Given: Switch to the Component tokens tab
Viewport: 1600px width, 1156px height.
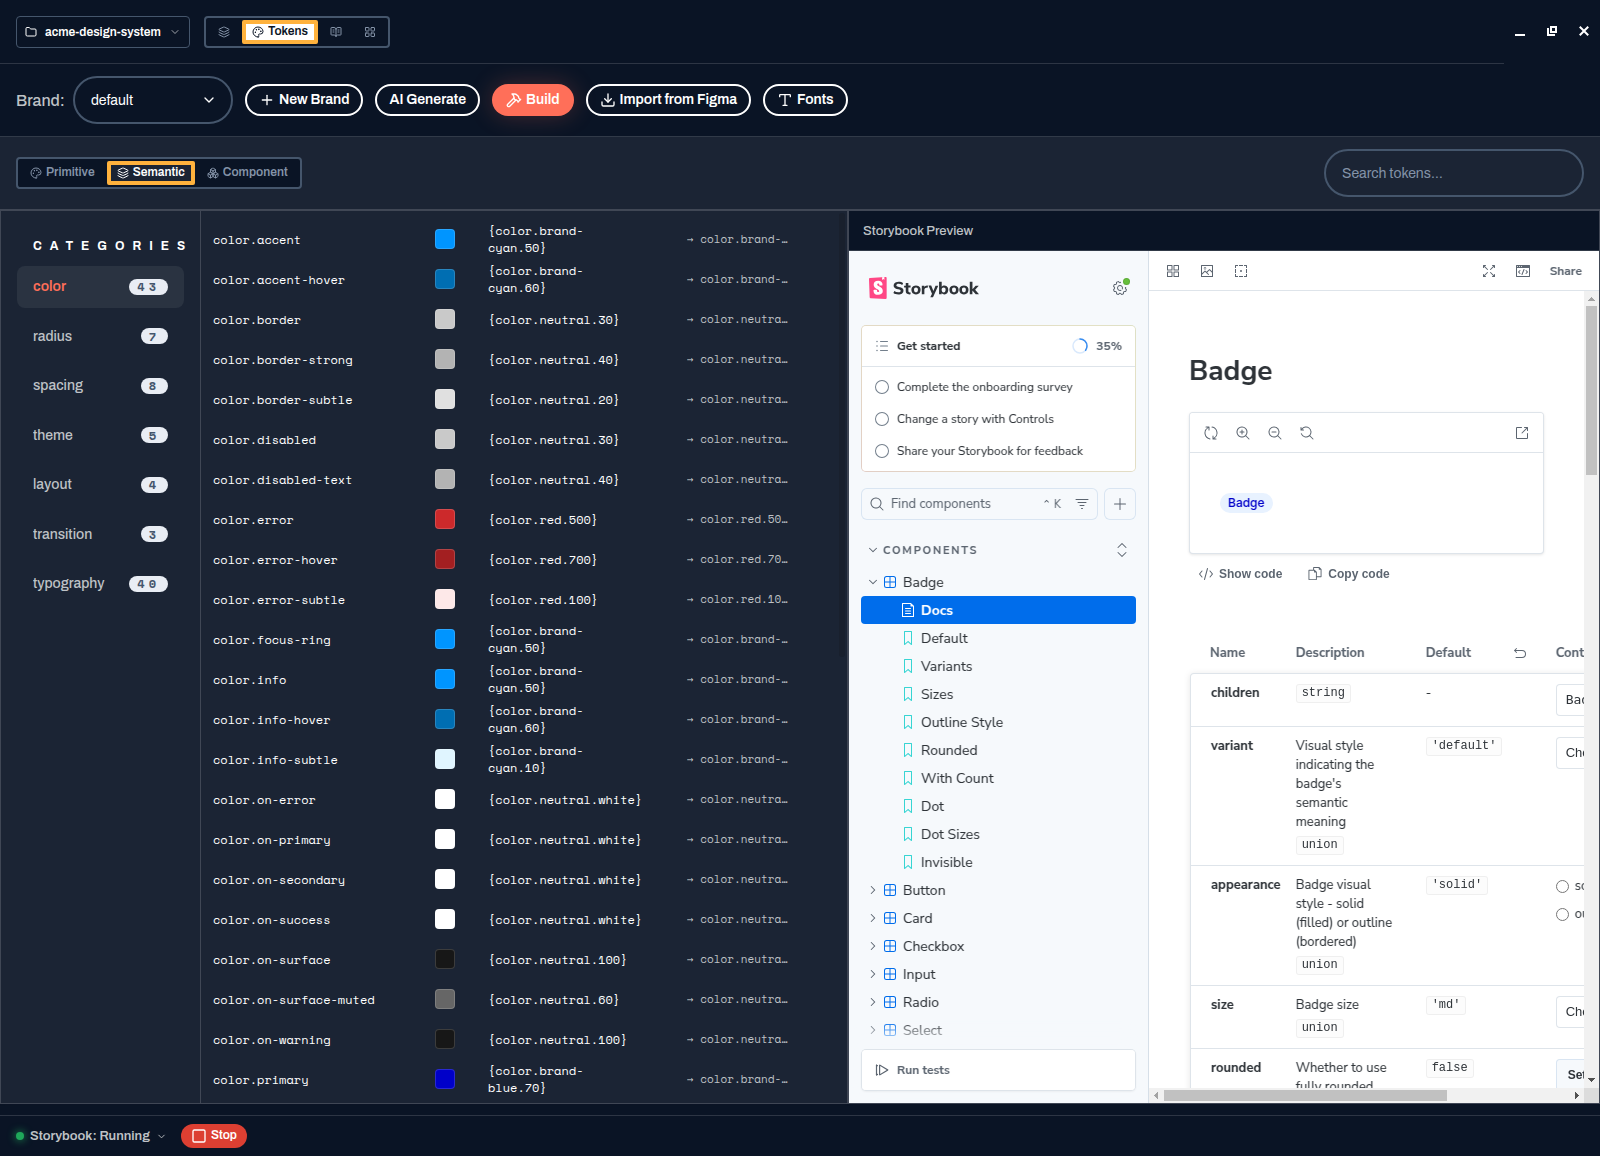Looking at the screenshot, I should pos(247,172).
